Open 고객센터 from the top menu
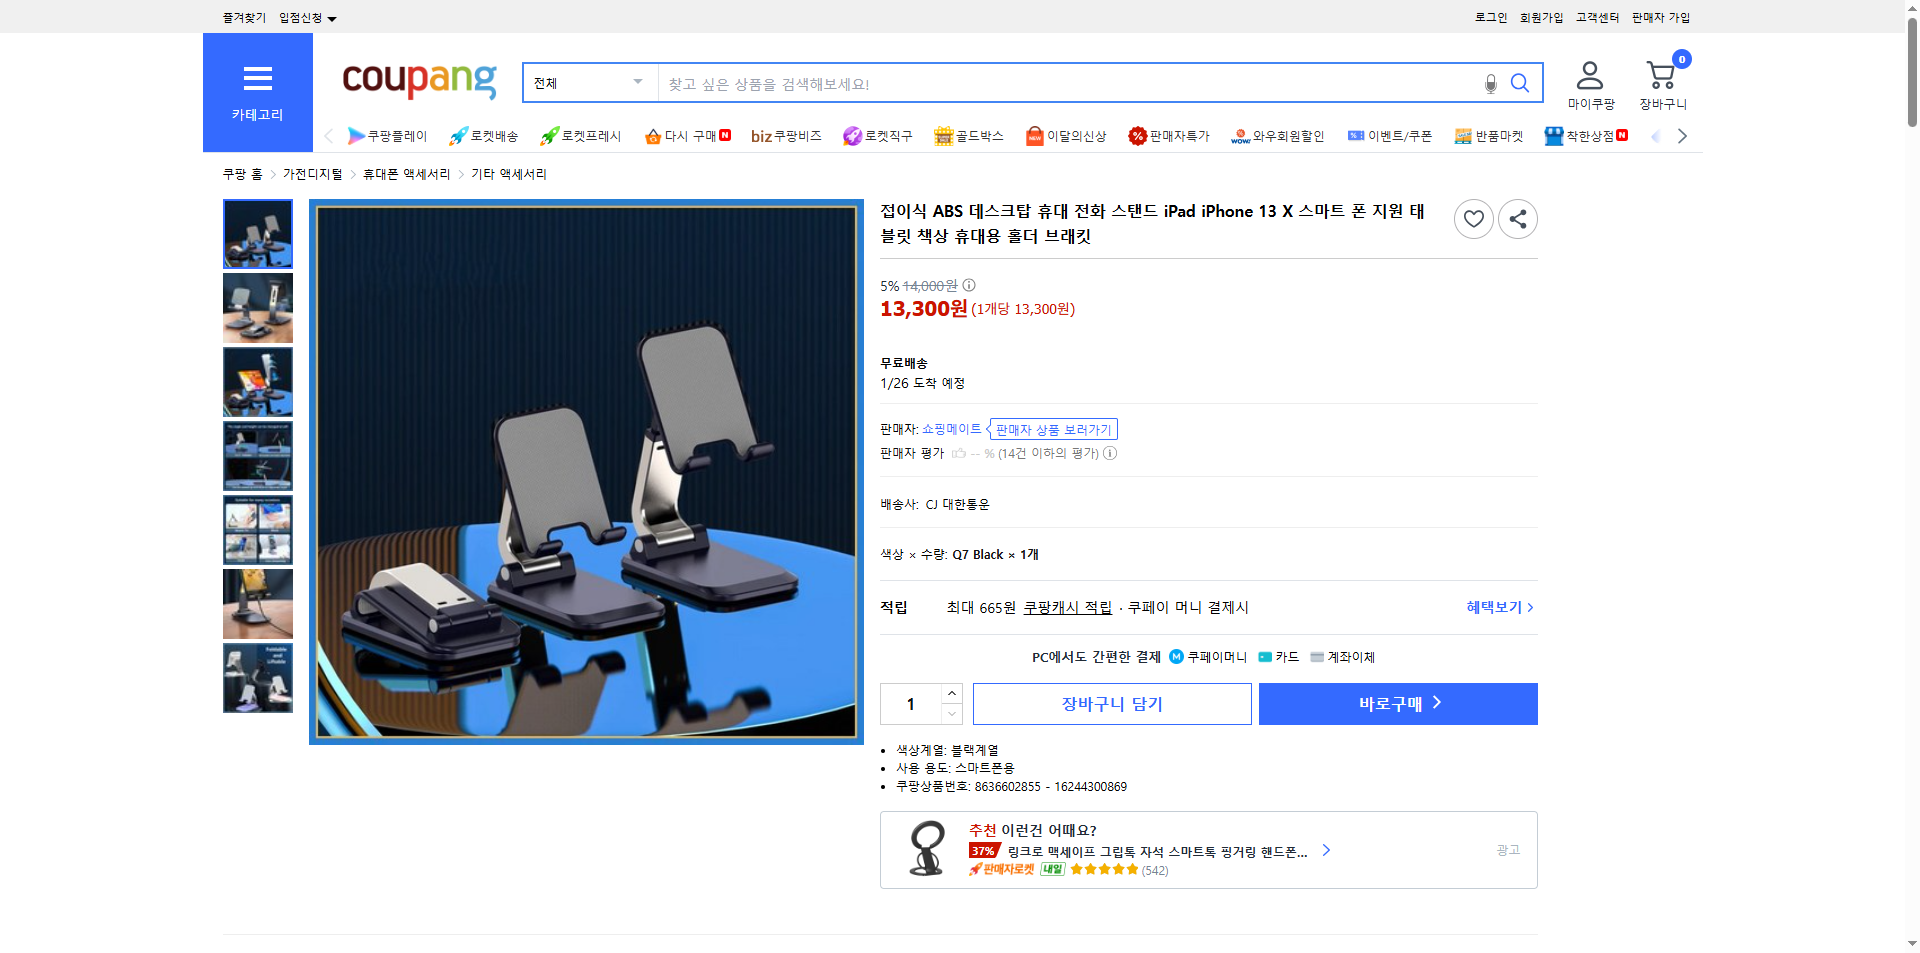 point(1597,17)
